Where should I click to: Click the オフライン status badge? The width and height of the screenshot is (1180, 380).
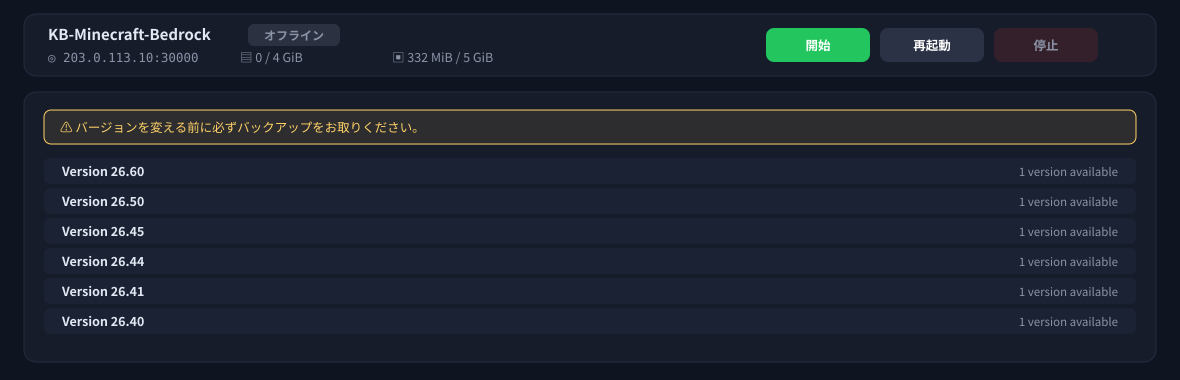pos(293,35)
